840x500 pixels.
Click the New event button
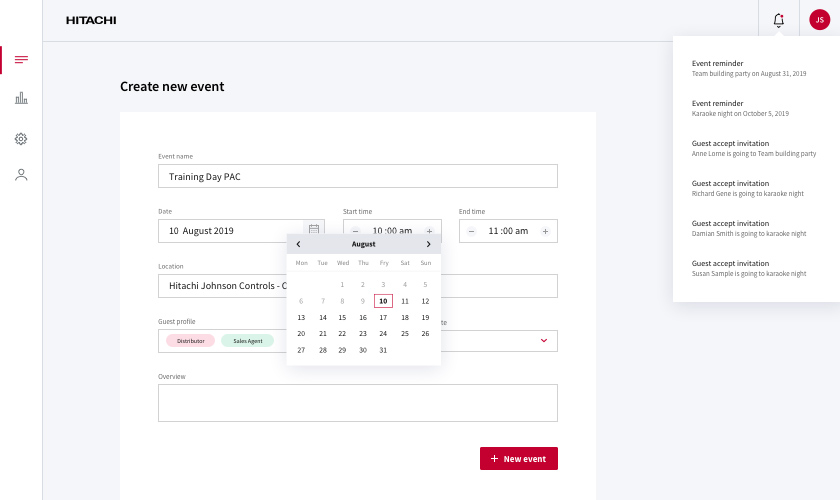tap(519, 459)
